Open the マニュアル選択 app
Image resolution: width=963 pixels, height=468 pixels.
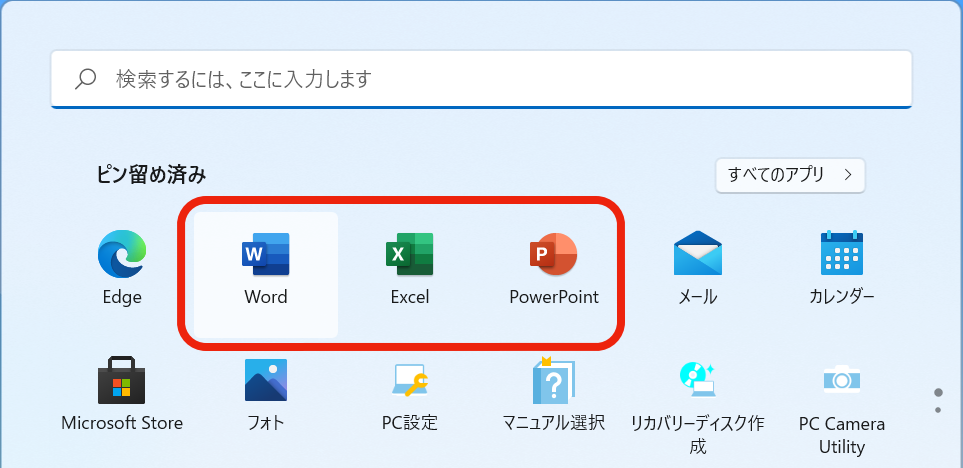tap(553, 394)
